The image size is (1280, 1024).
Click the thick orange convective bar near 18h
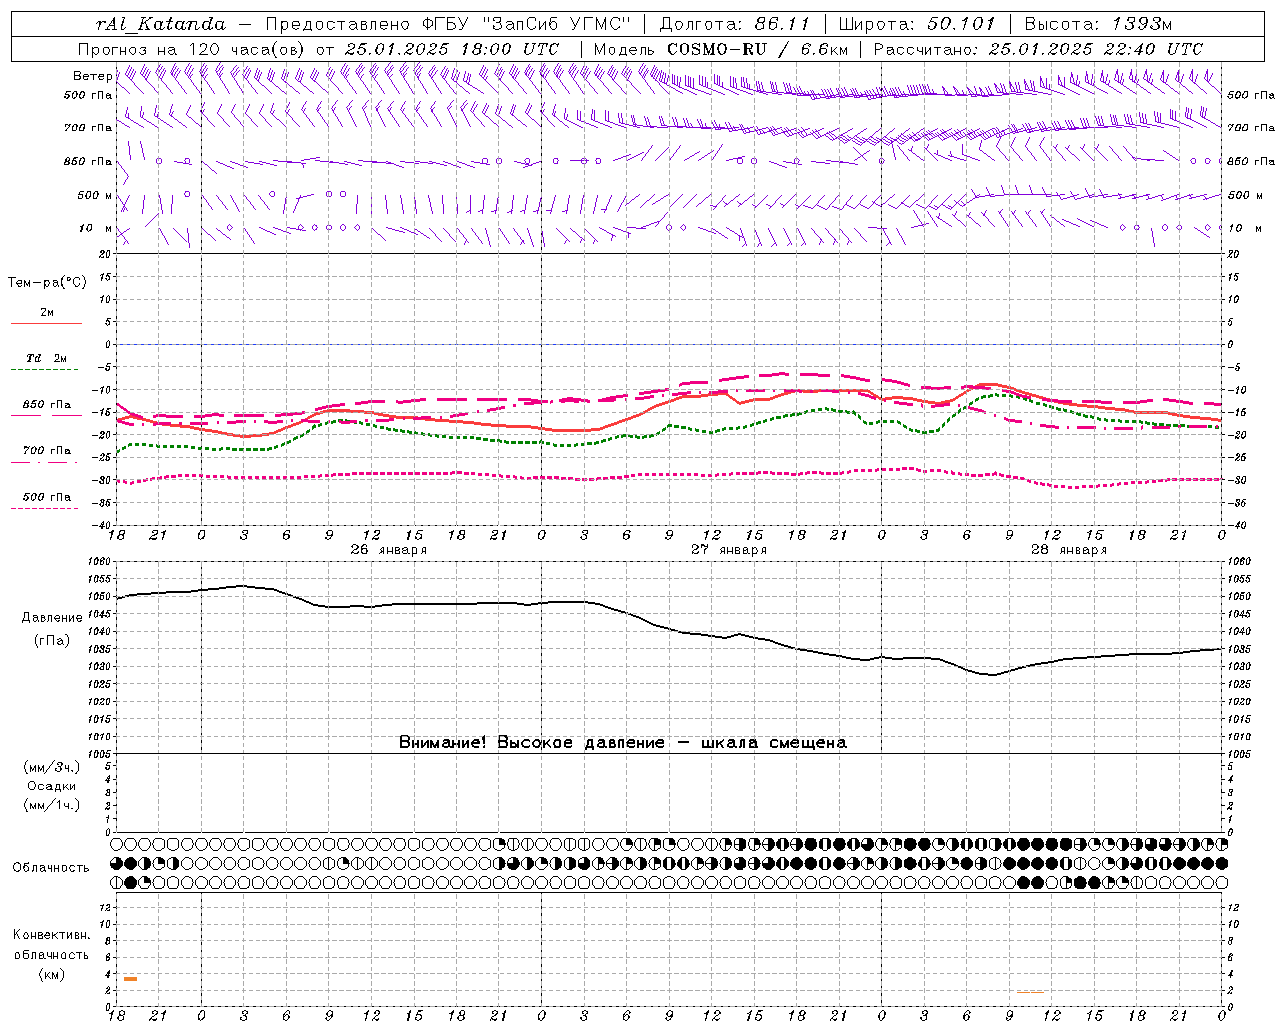tap(130, 979)
